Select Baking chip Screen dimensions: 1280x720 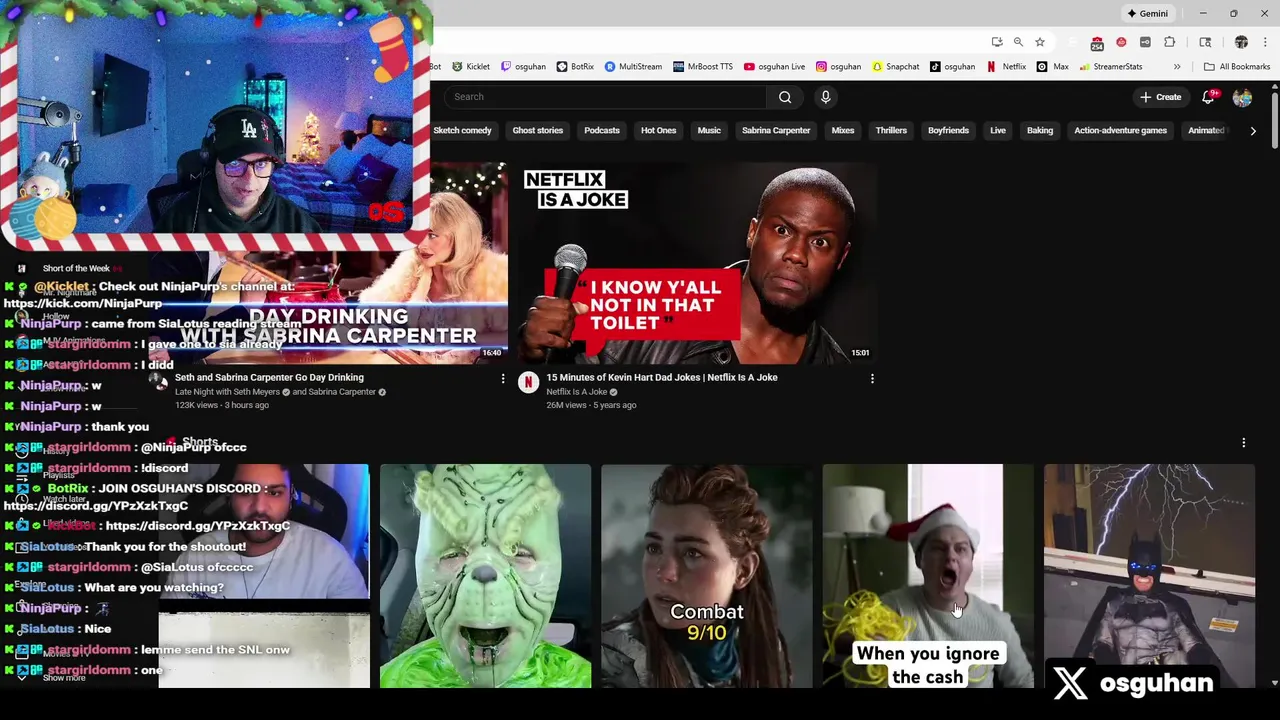click(1040, 131)
